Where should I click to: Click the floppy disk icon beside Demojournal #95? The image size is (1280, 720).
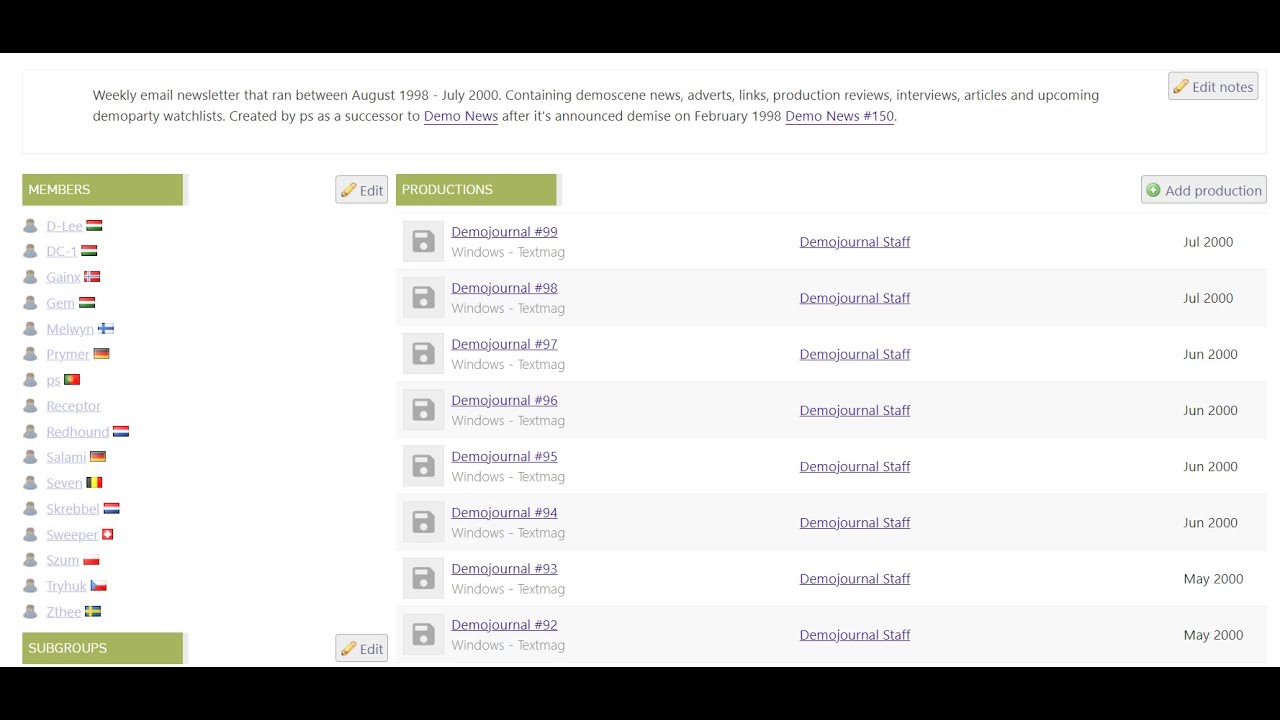(x=423, y=466)
